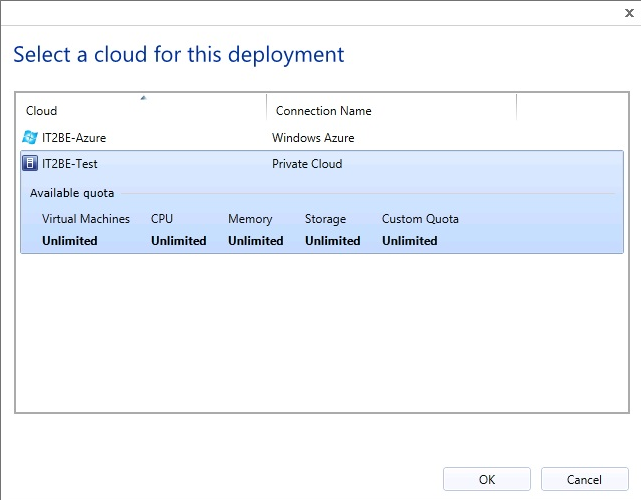Sort by the Connection Name column header

323,111
